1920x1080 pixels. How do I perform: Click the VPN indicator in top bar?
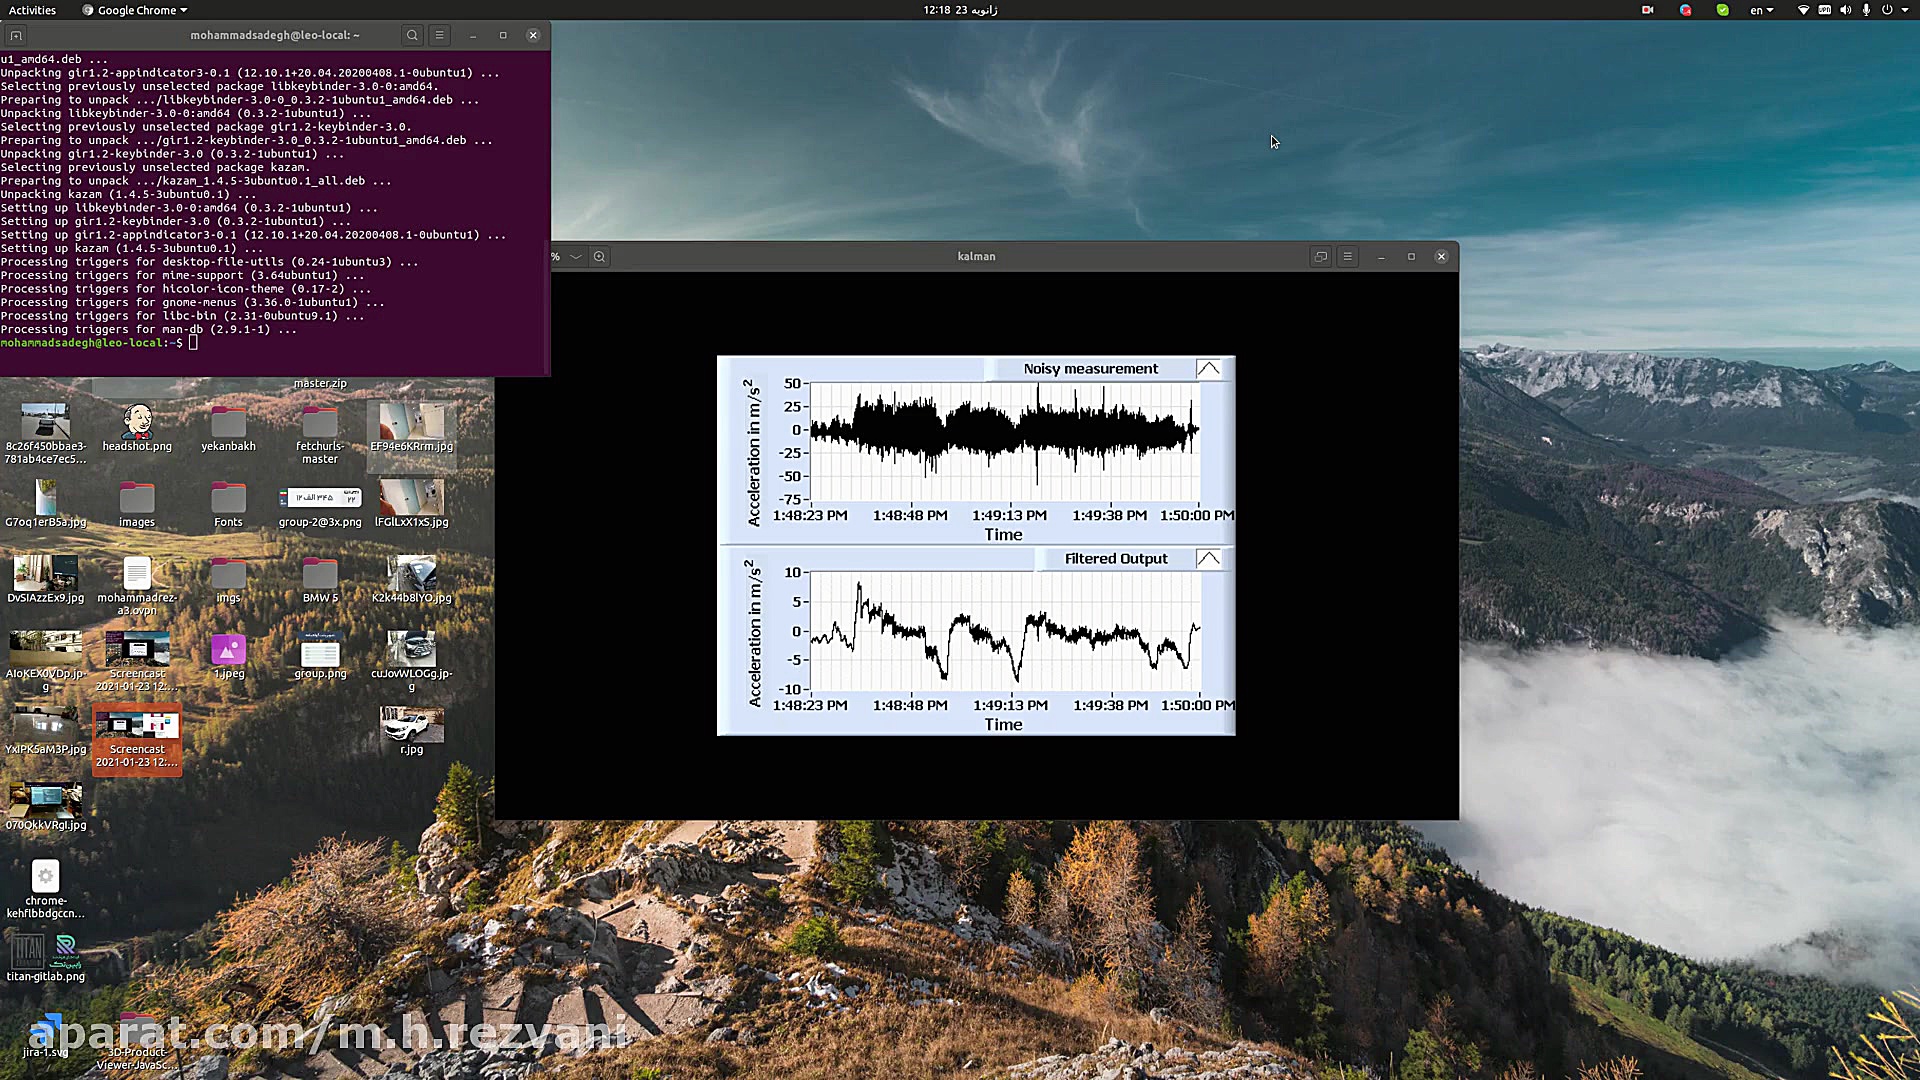[1825, 10]
